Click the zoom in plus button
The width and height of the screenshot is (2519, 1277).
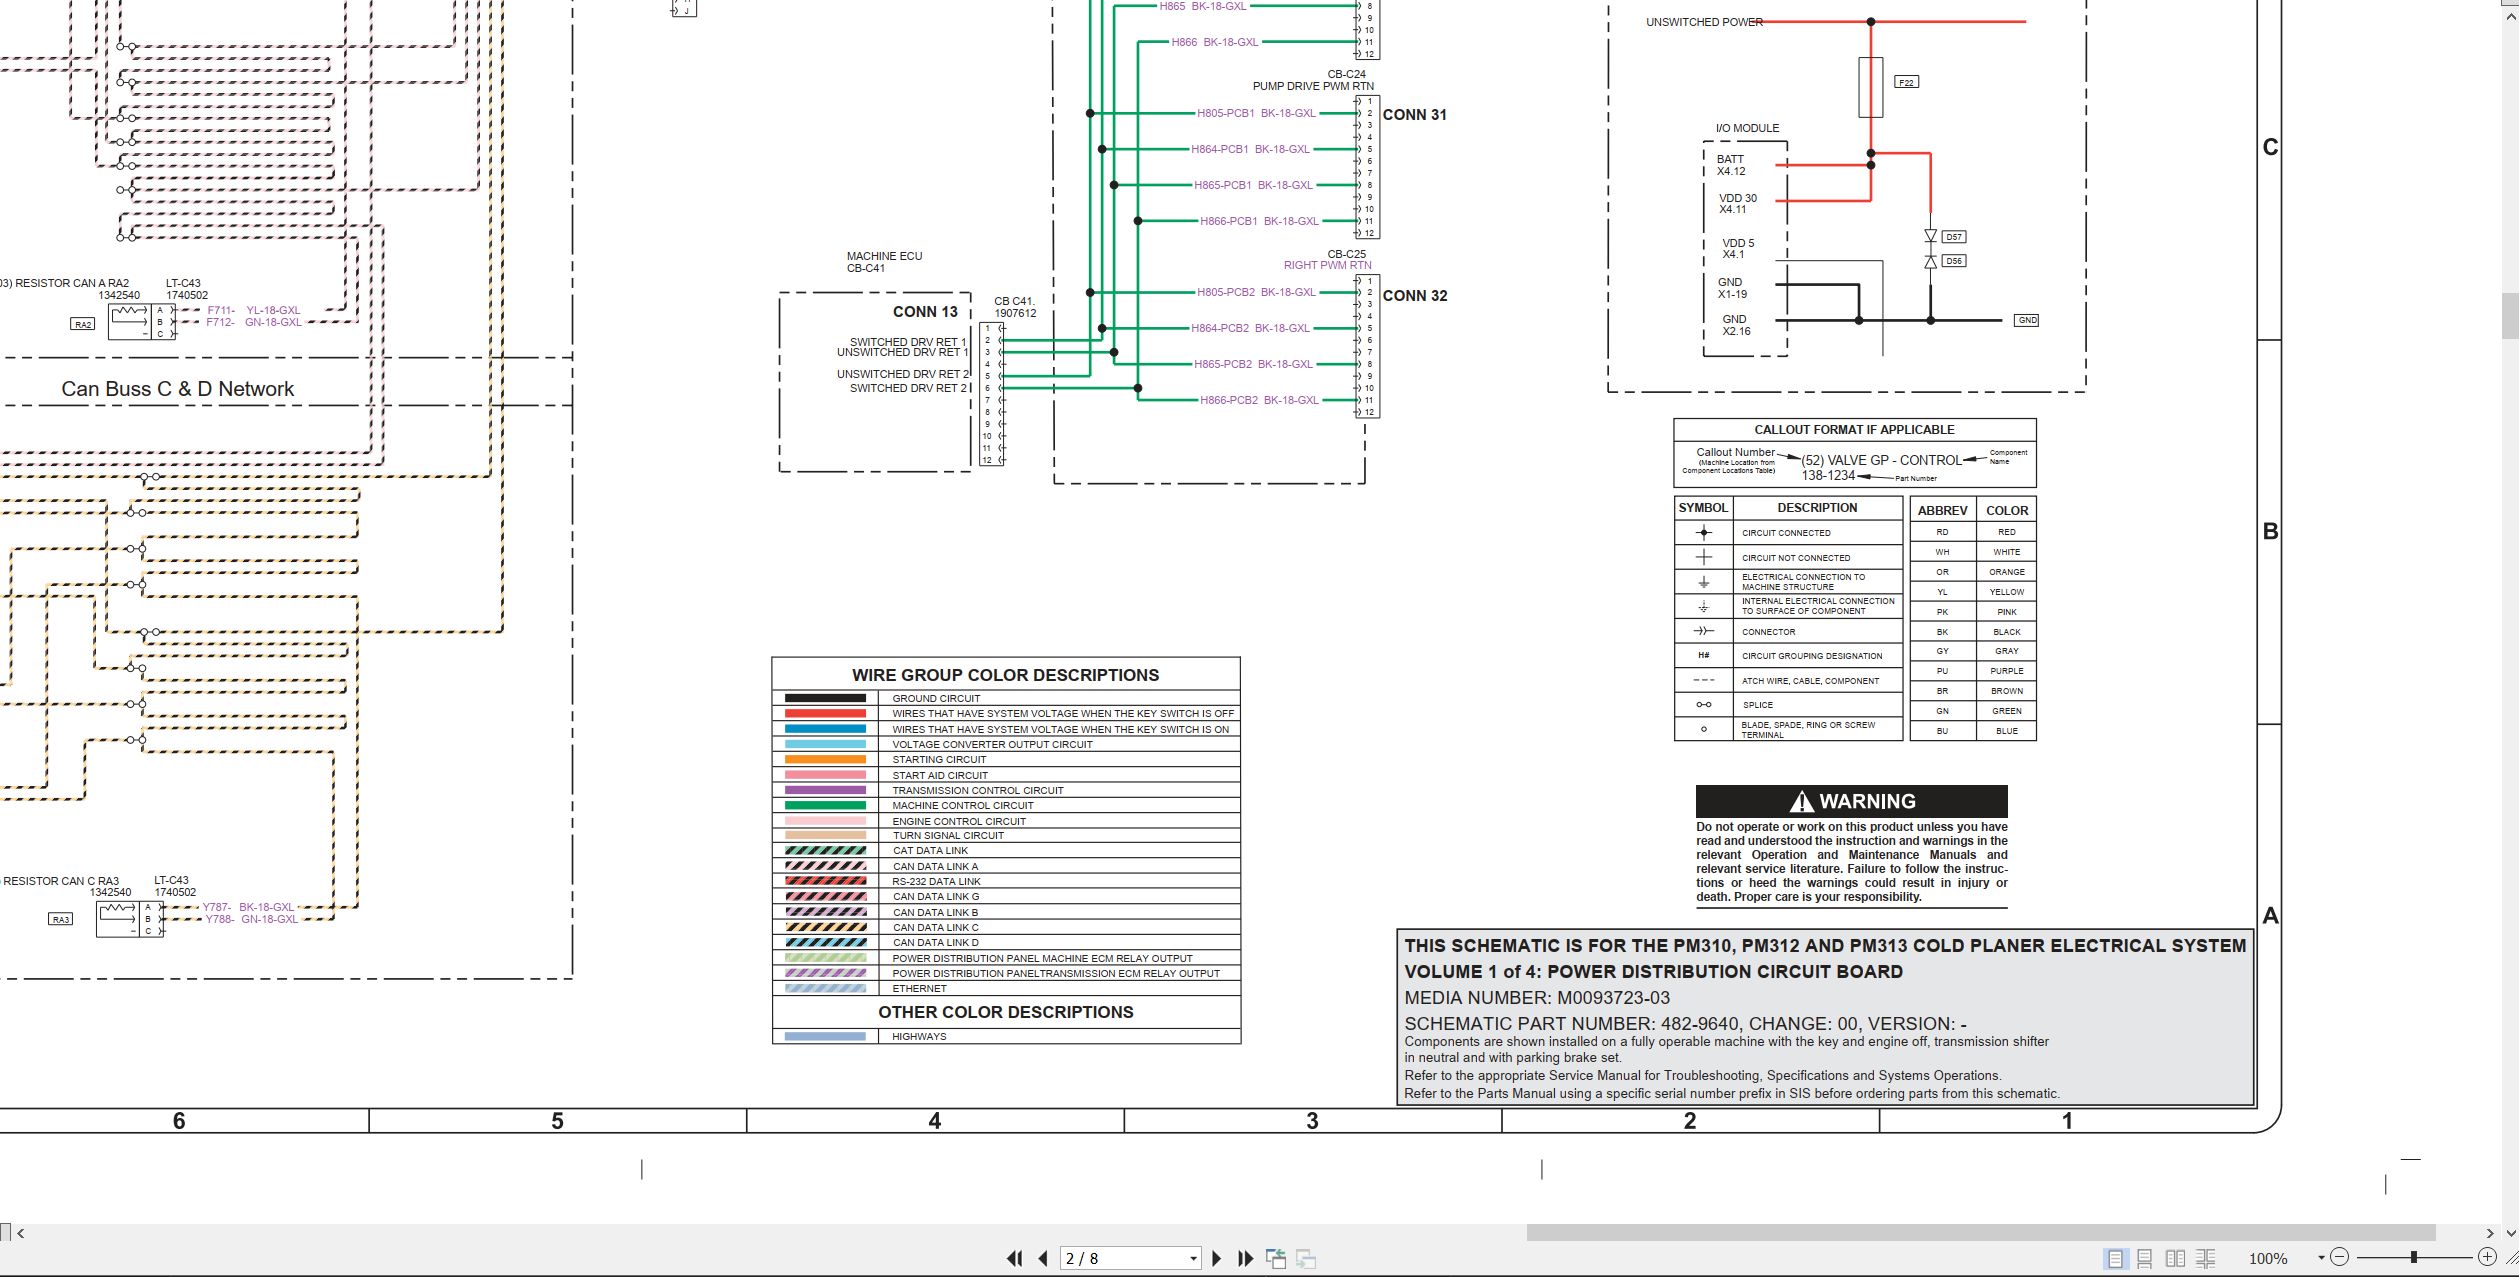(2487, 1257)
